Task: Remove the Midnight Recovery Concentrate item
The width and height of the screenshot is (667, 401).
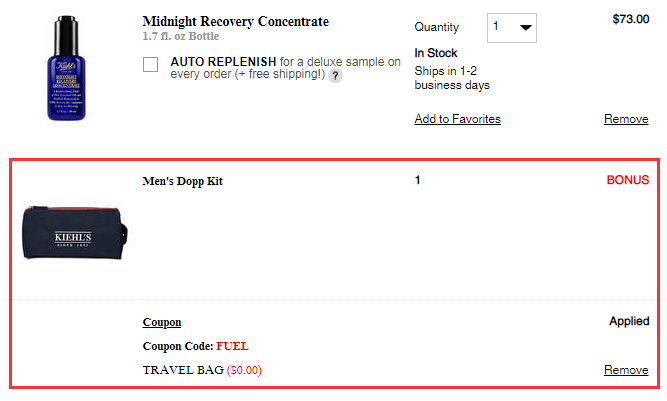Action: (x=626, y=119)
